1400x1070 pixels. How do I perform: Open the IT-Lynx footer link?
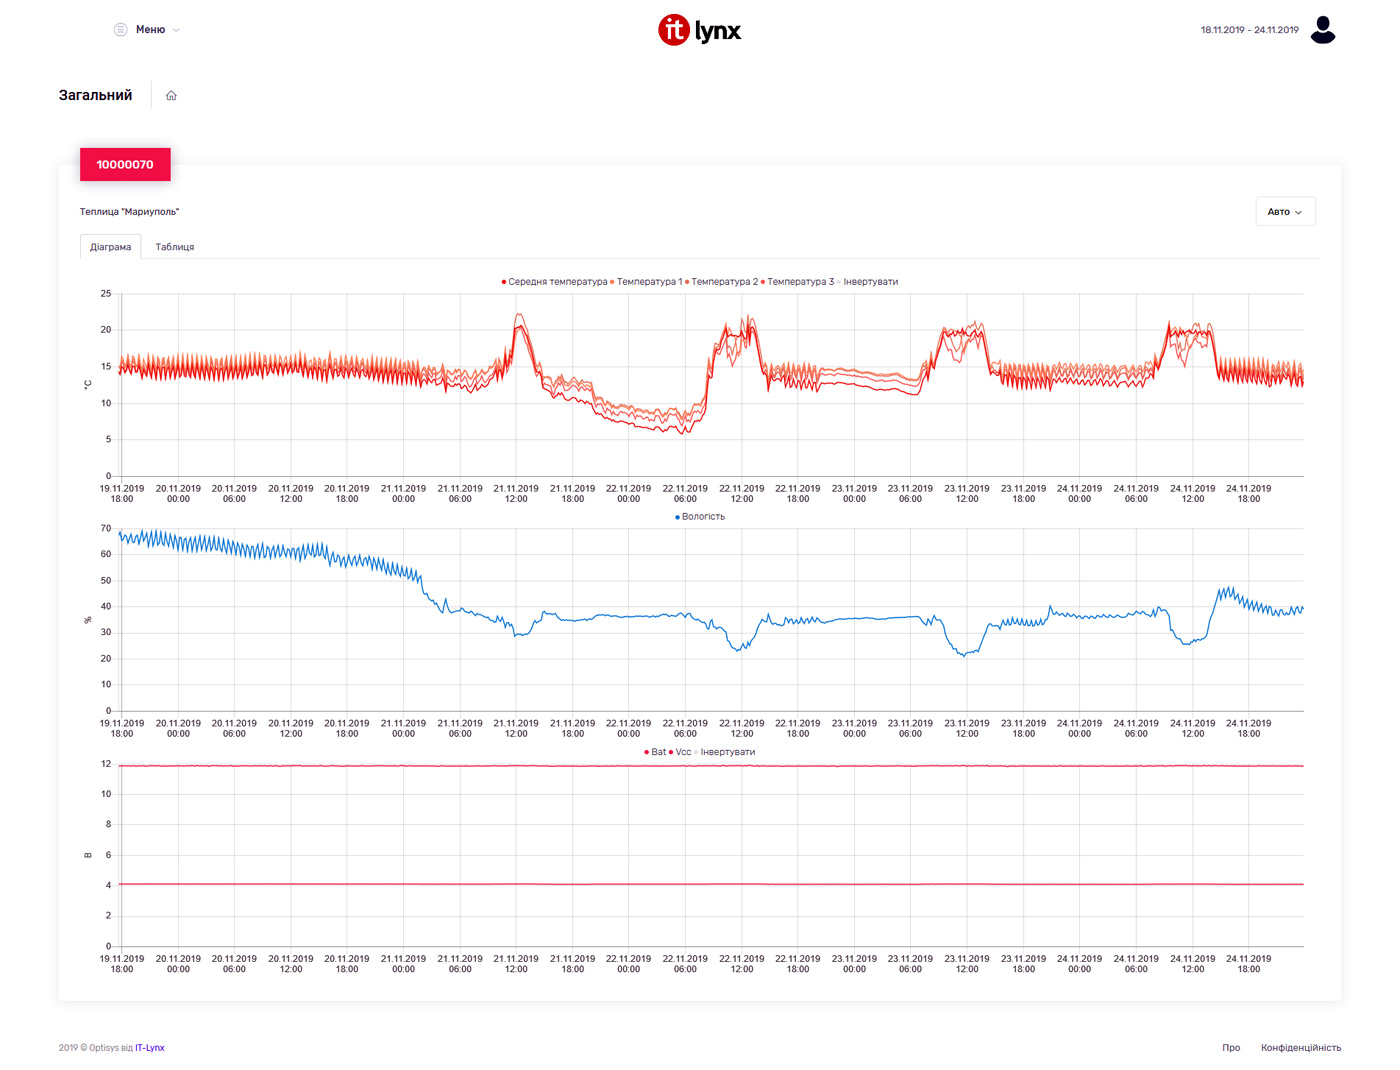point(150,1048)
